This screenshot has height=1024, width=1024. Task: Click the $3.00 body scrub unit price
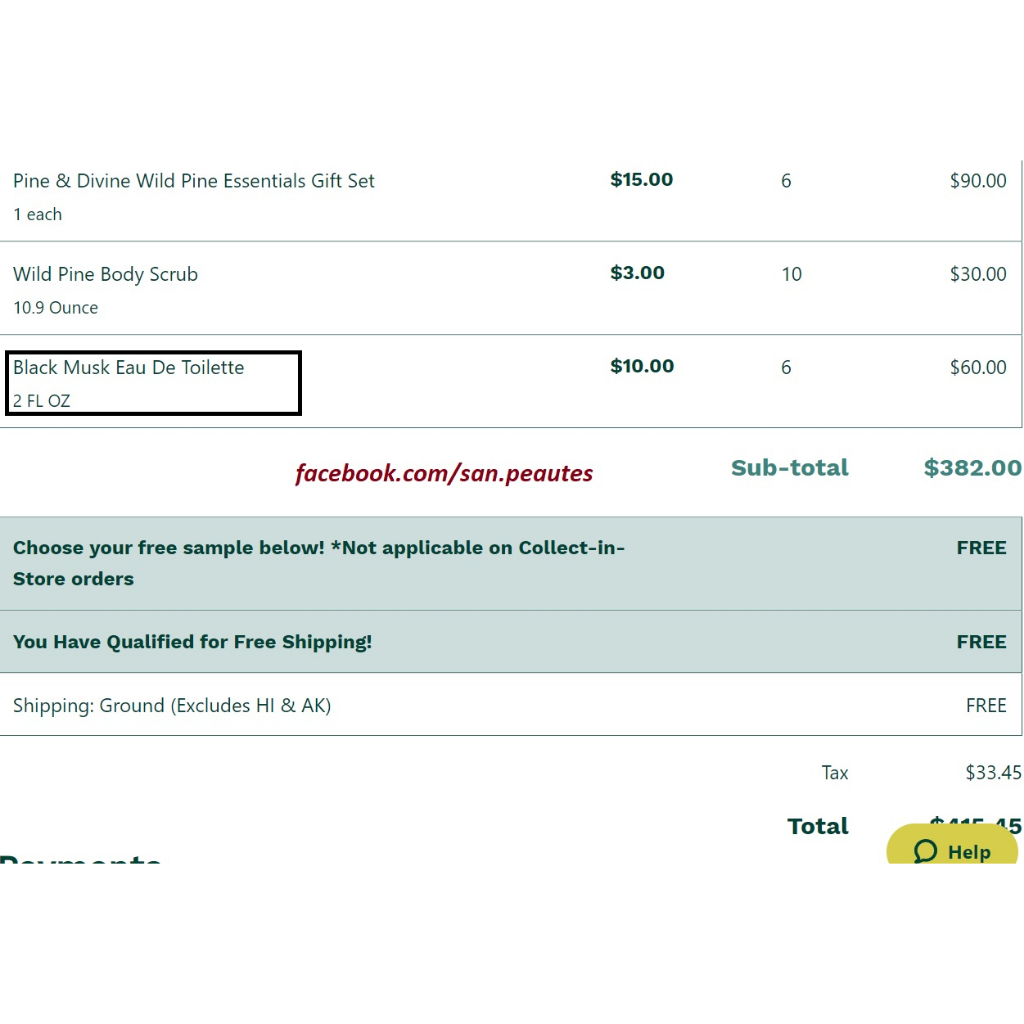(637, 273)
